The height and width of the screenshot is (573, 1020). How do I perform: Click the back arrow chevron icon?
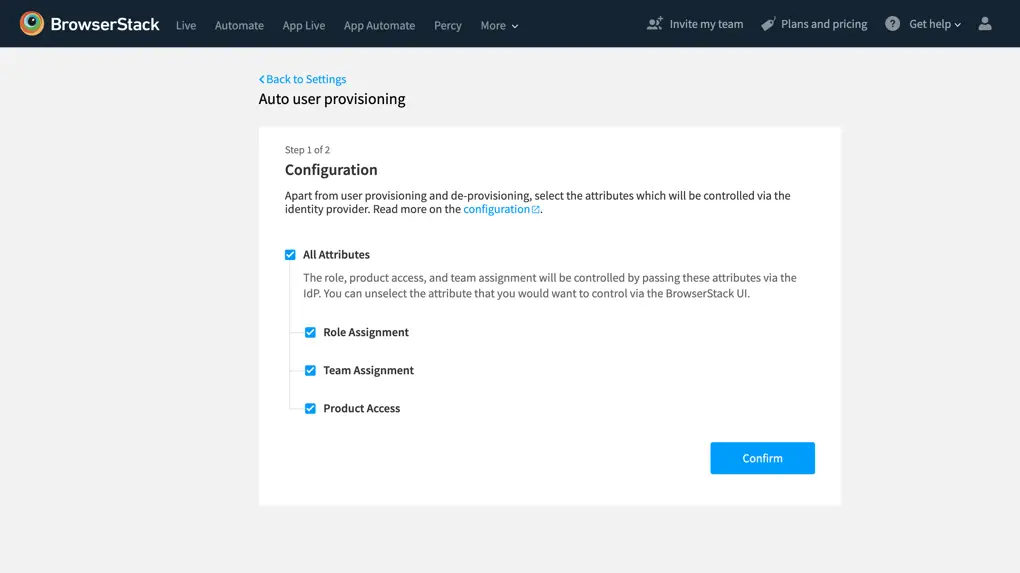pos(262,80)
